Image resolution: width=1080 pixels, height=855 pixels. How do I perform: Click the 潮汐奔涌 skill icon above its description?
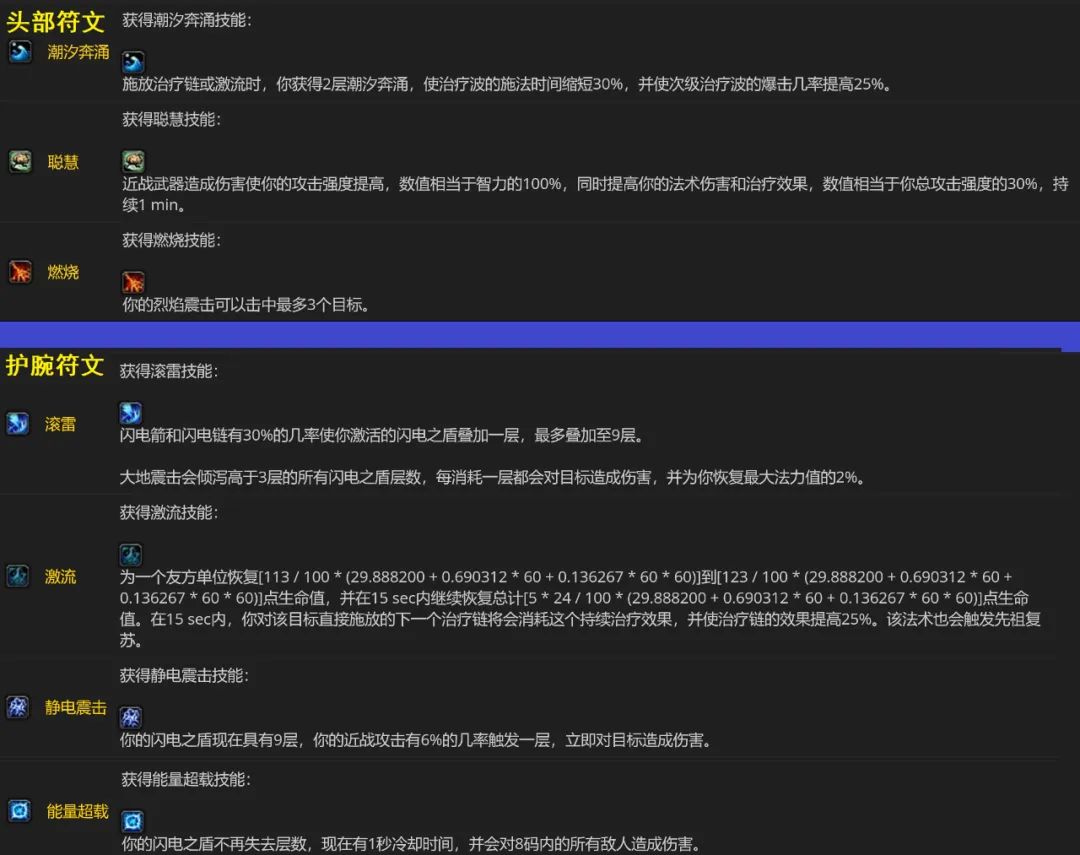point(133,62)
